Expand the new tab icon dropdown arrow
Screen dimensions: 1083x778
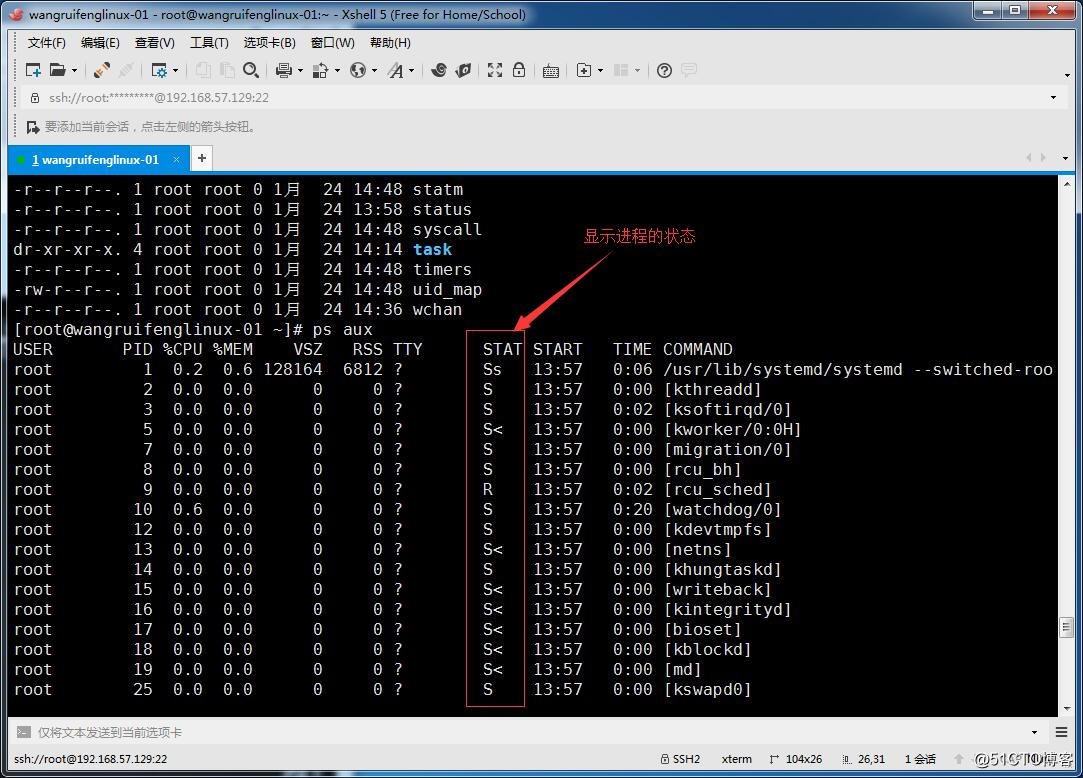[600, 71]
